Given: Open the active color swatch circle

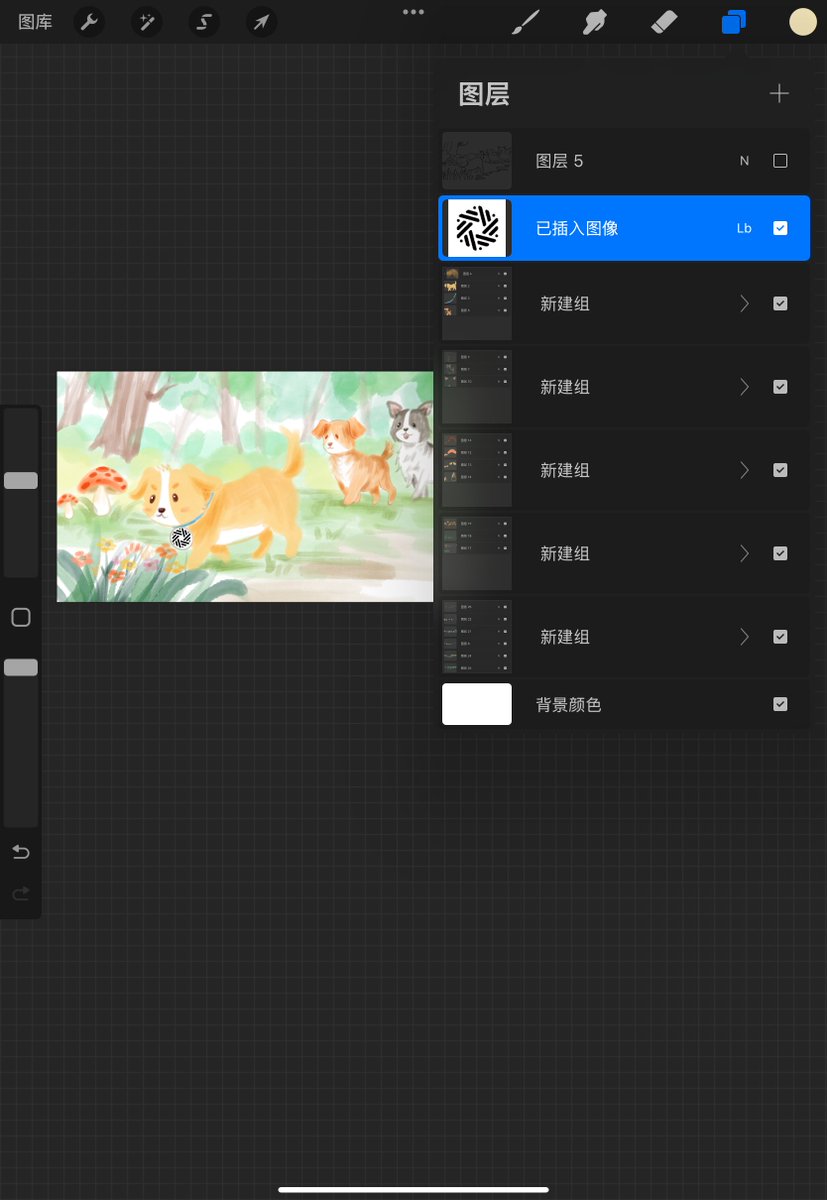Looking at the screenshot, I should (x=803, y=22).
